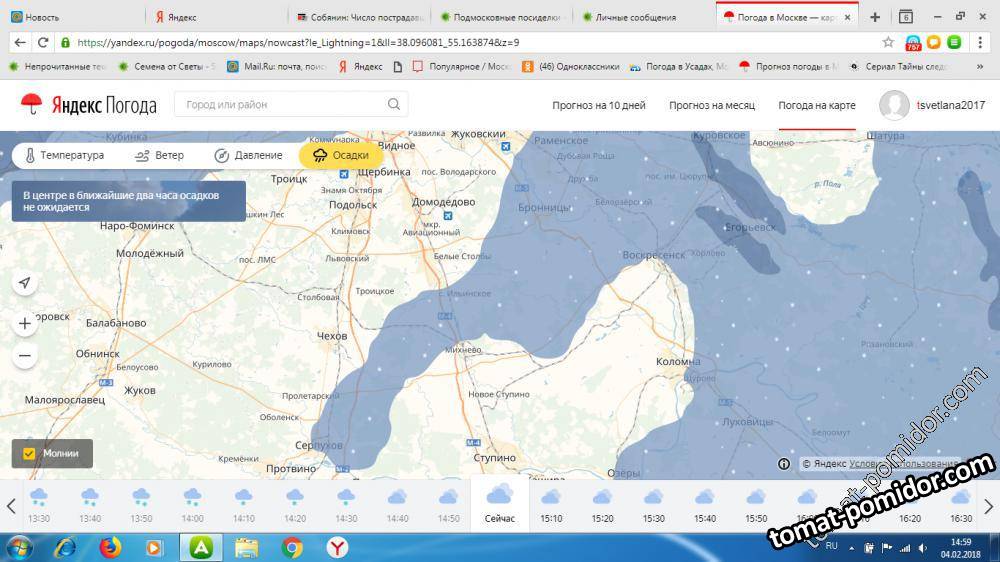The width and height of the screenshot is (1000, 562).
Task: Open Погода в Усадах bookmark
Action: coord(679,66)
